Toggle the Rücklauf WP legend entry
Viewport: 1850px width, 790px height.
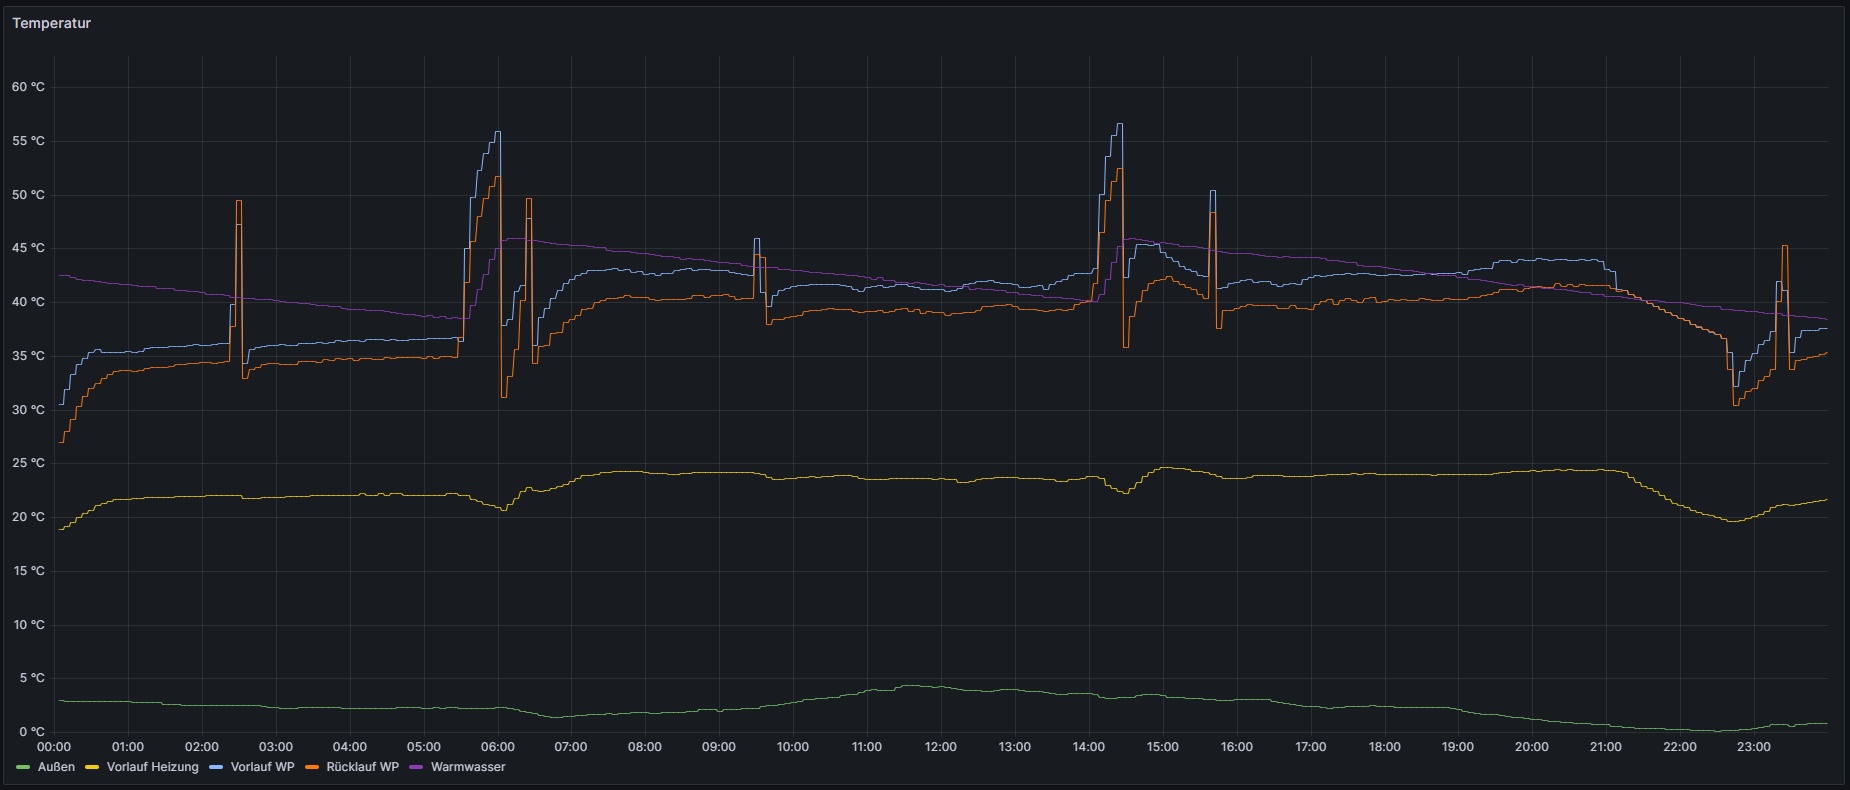(362, 767)
